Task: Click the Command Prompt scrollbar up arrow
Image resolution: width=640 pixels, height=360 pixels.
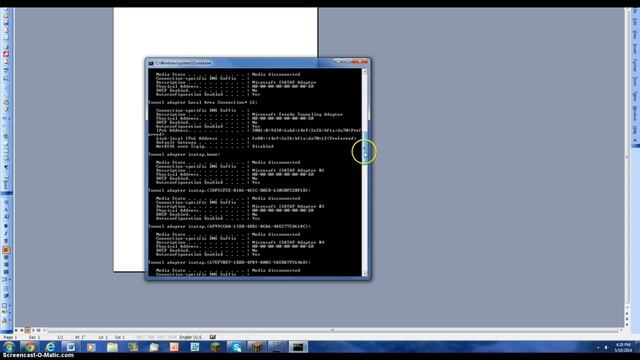Action: (364, 72)
